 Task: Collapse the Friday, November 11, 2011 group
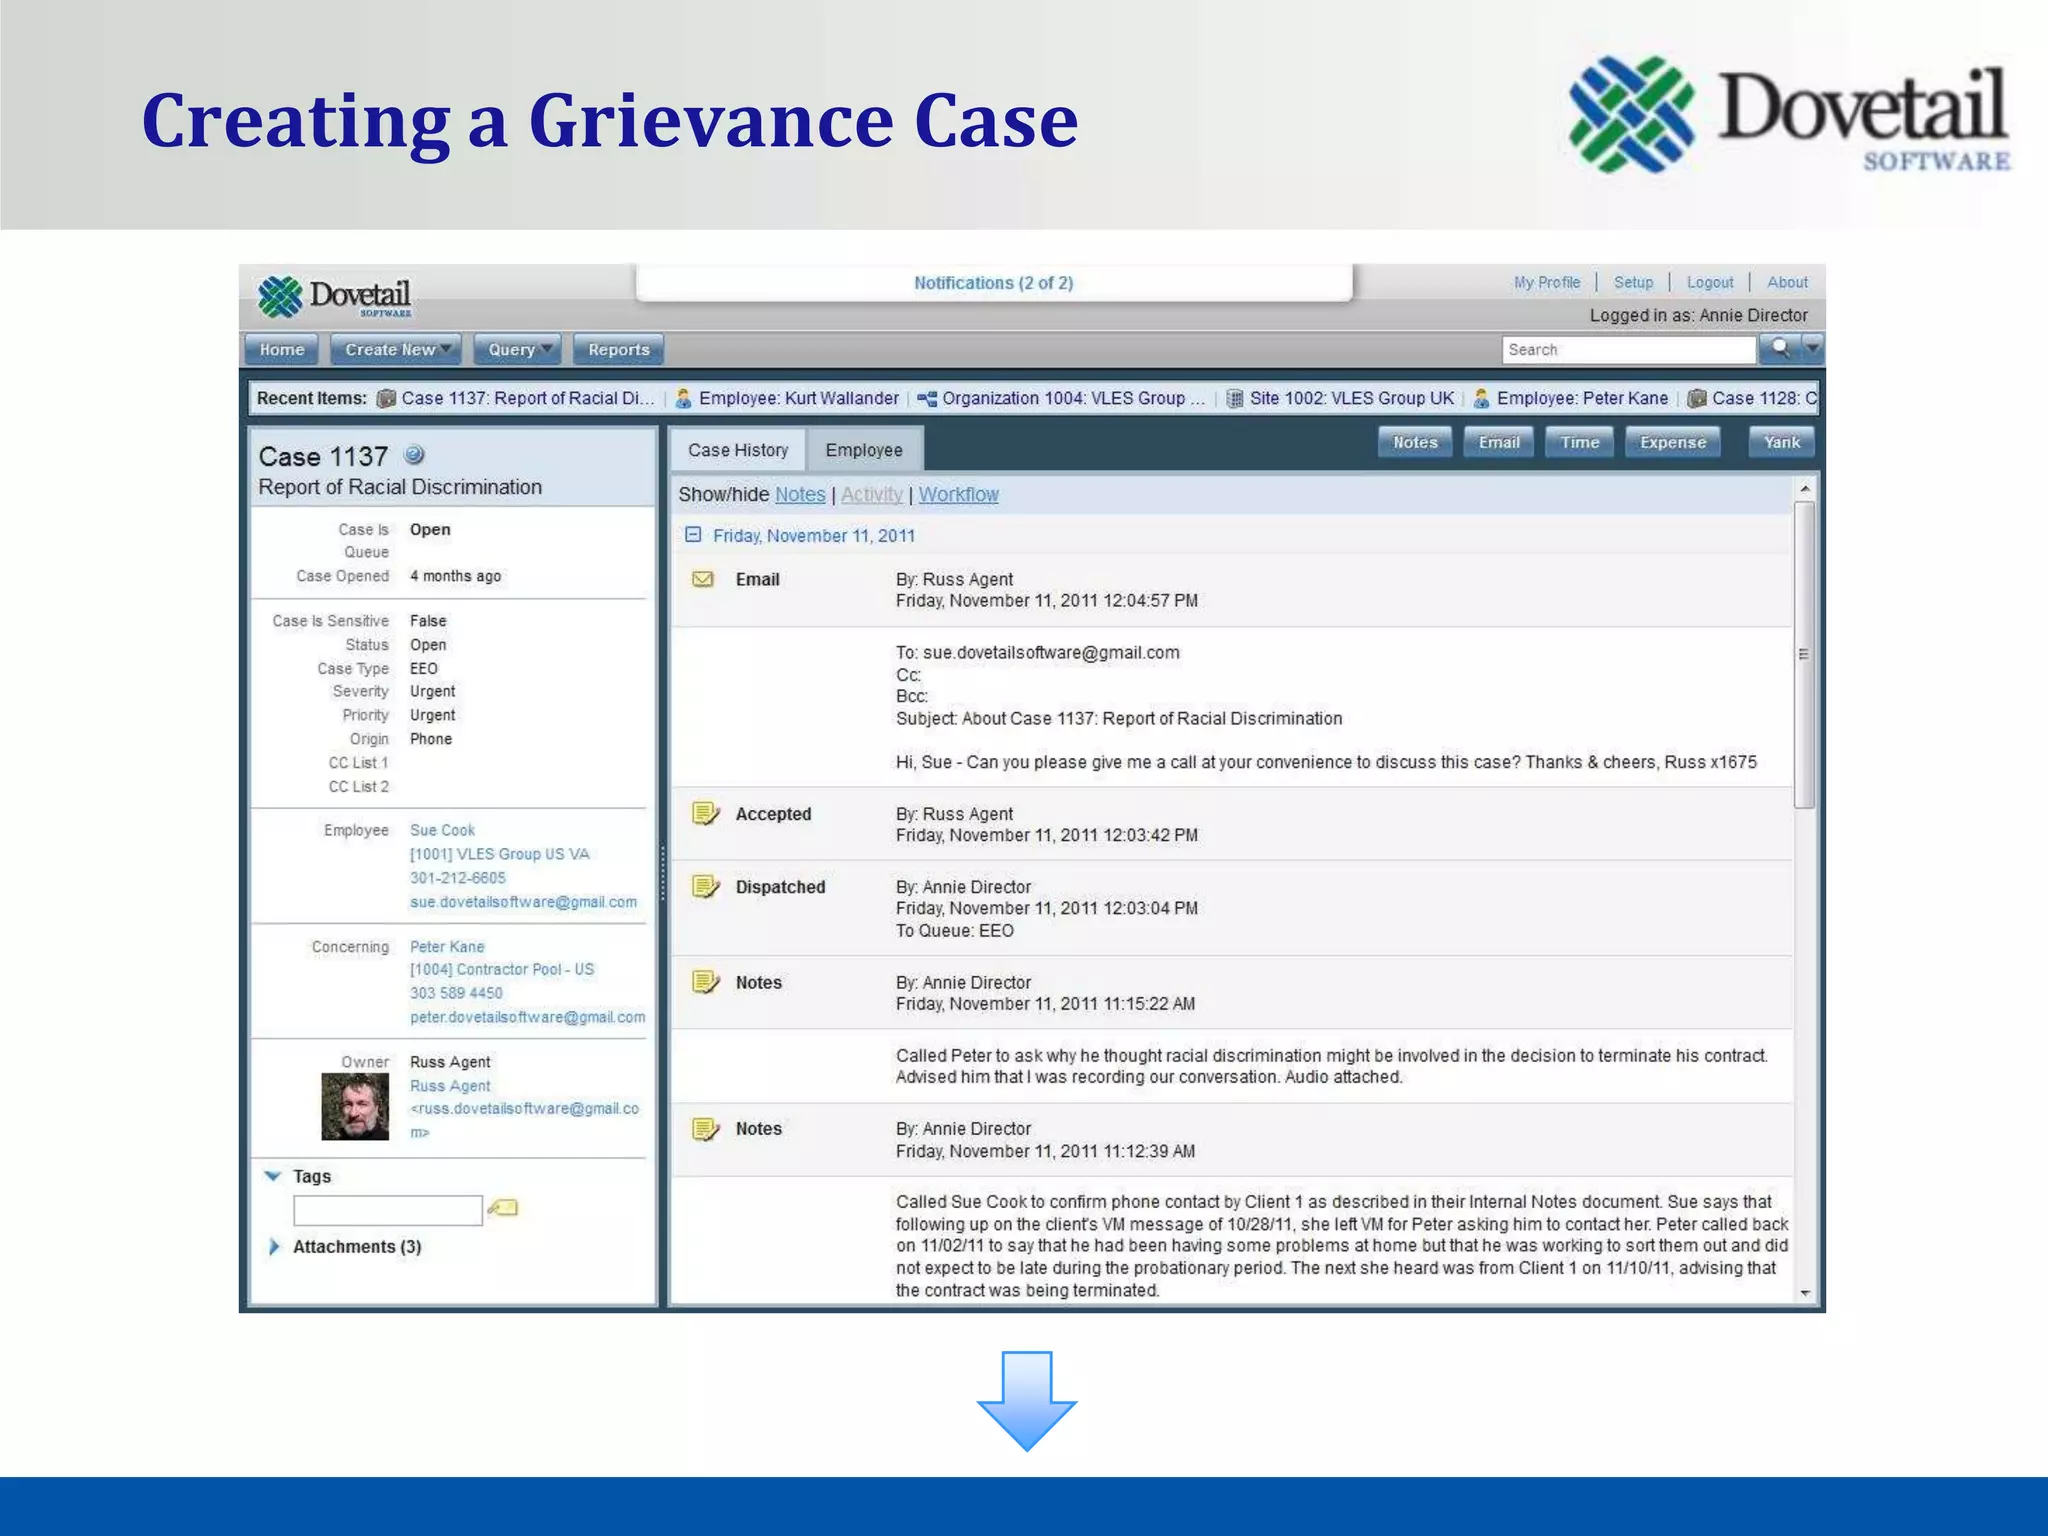click(x=693, y=535)
